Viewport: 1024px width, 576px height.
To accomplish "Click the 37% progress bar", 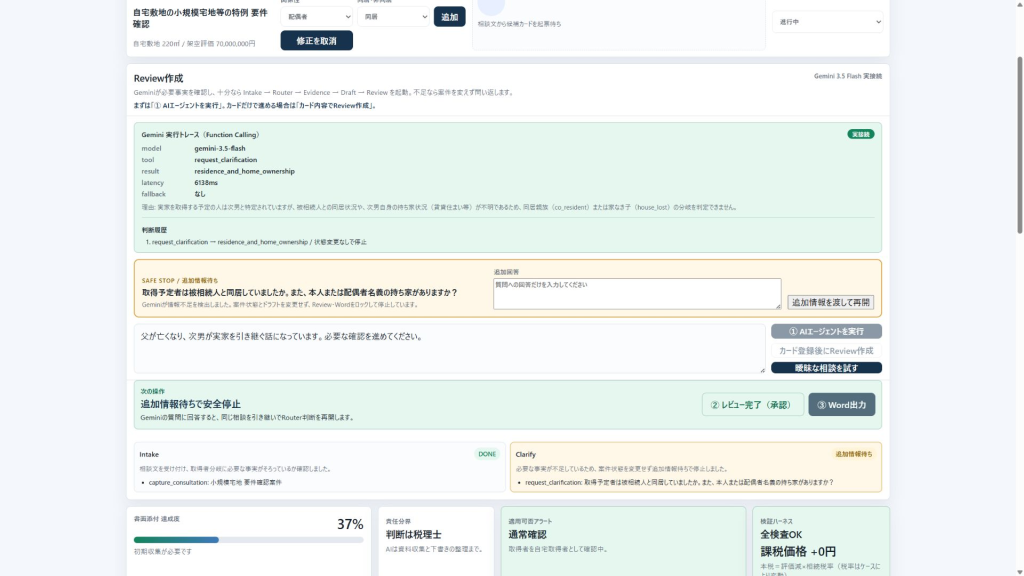I will pyautogui.click(x=248, y=540).
